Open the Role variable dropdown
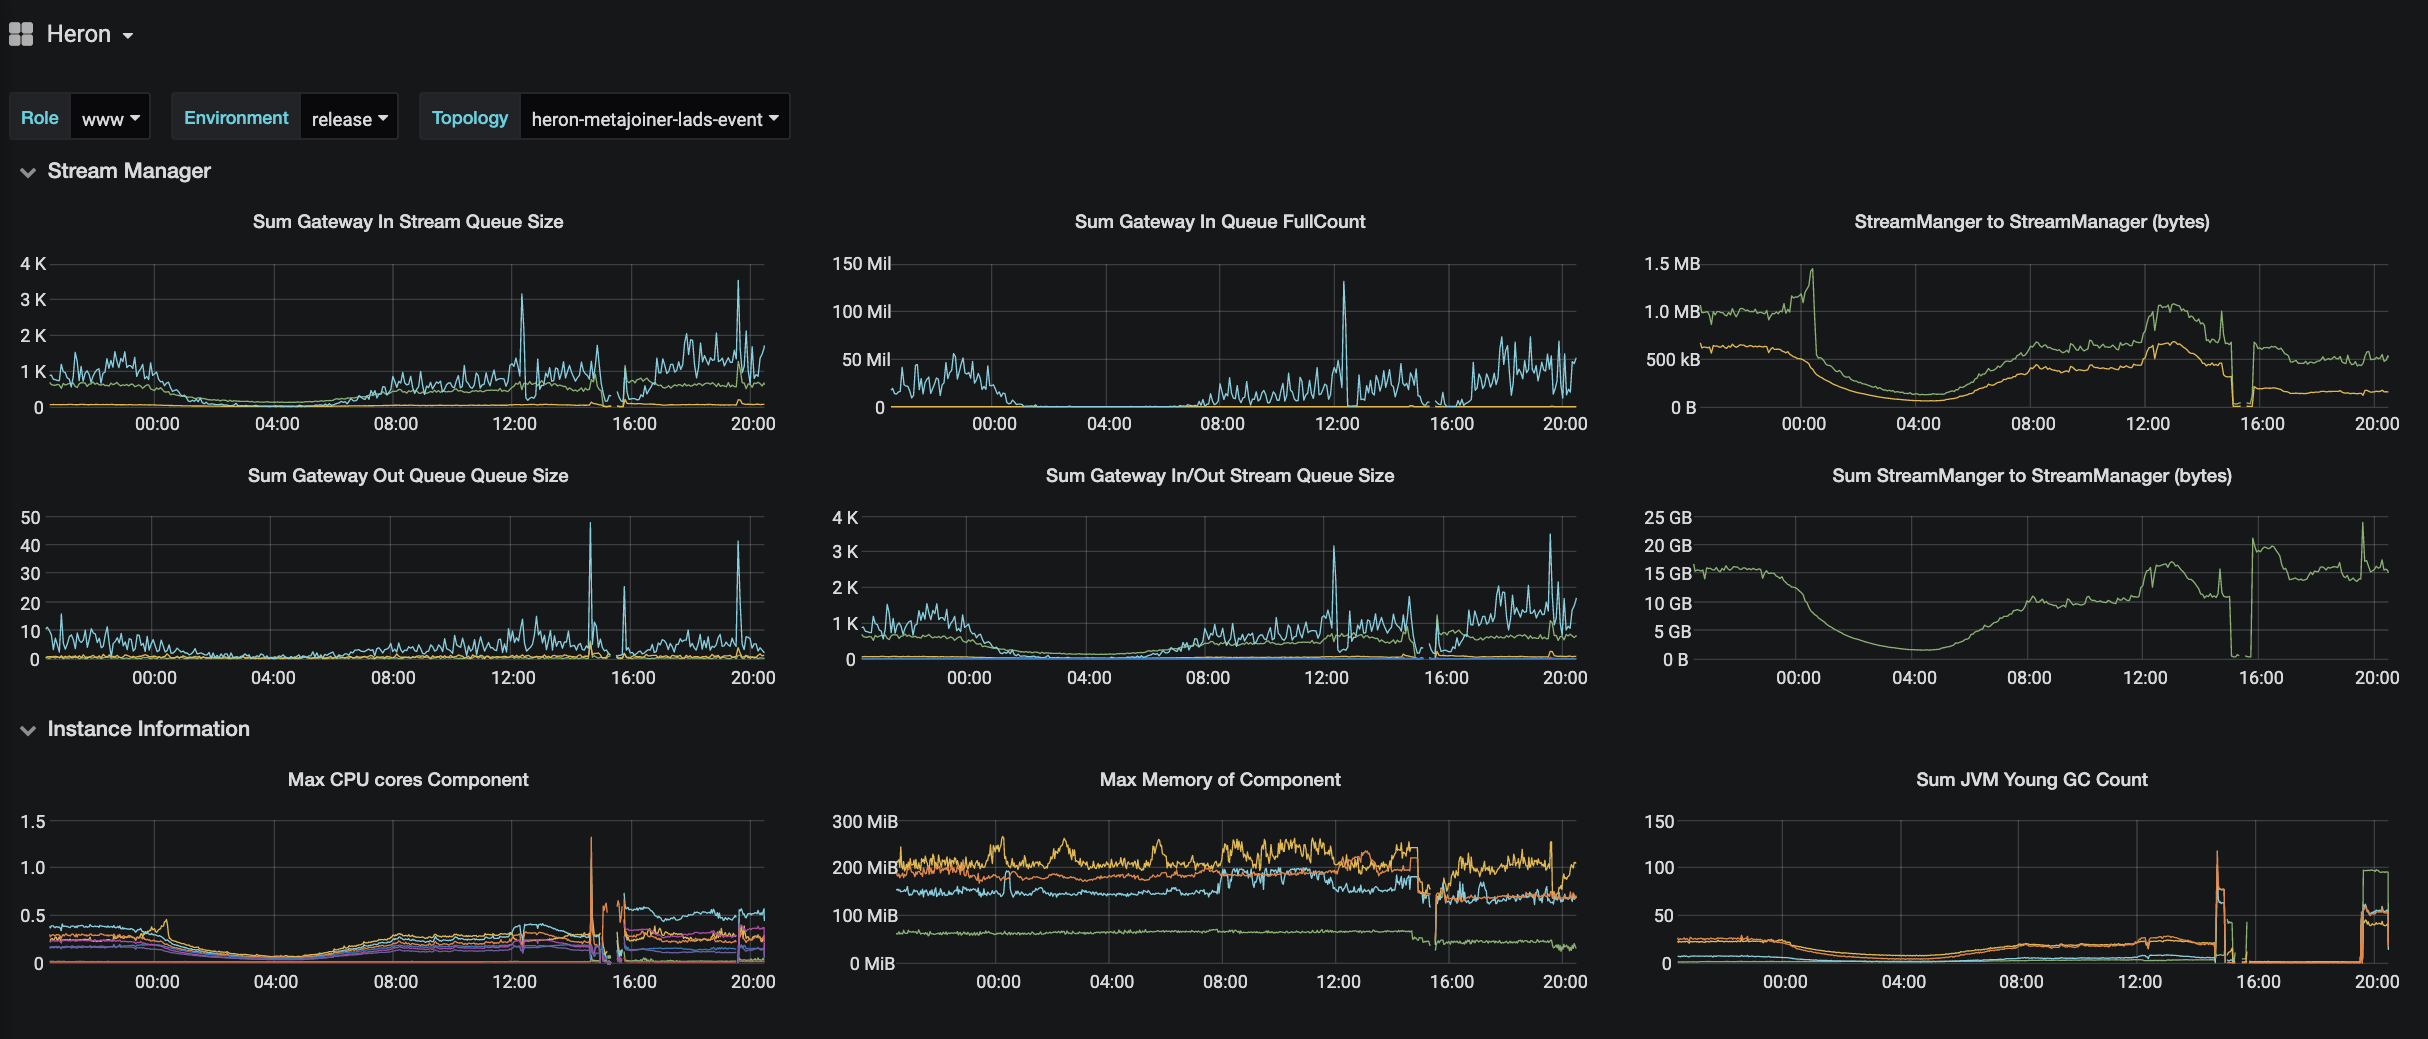 tap(110, 118)
